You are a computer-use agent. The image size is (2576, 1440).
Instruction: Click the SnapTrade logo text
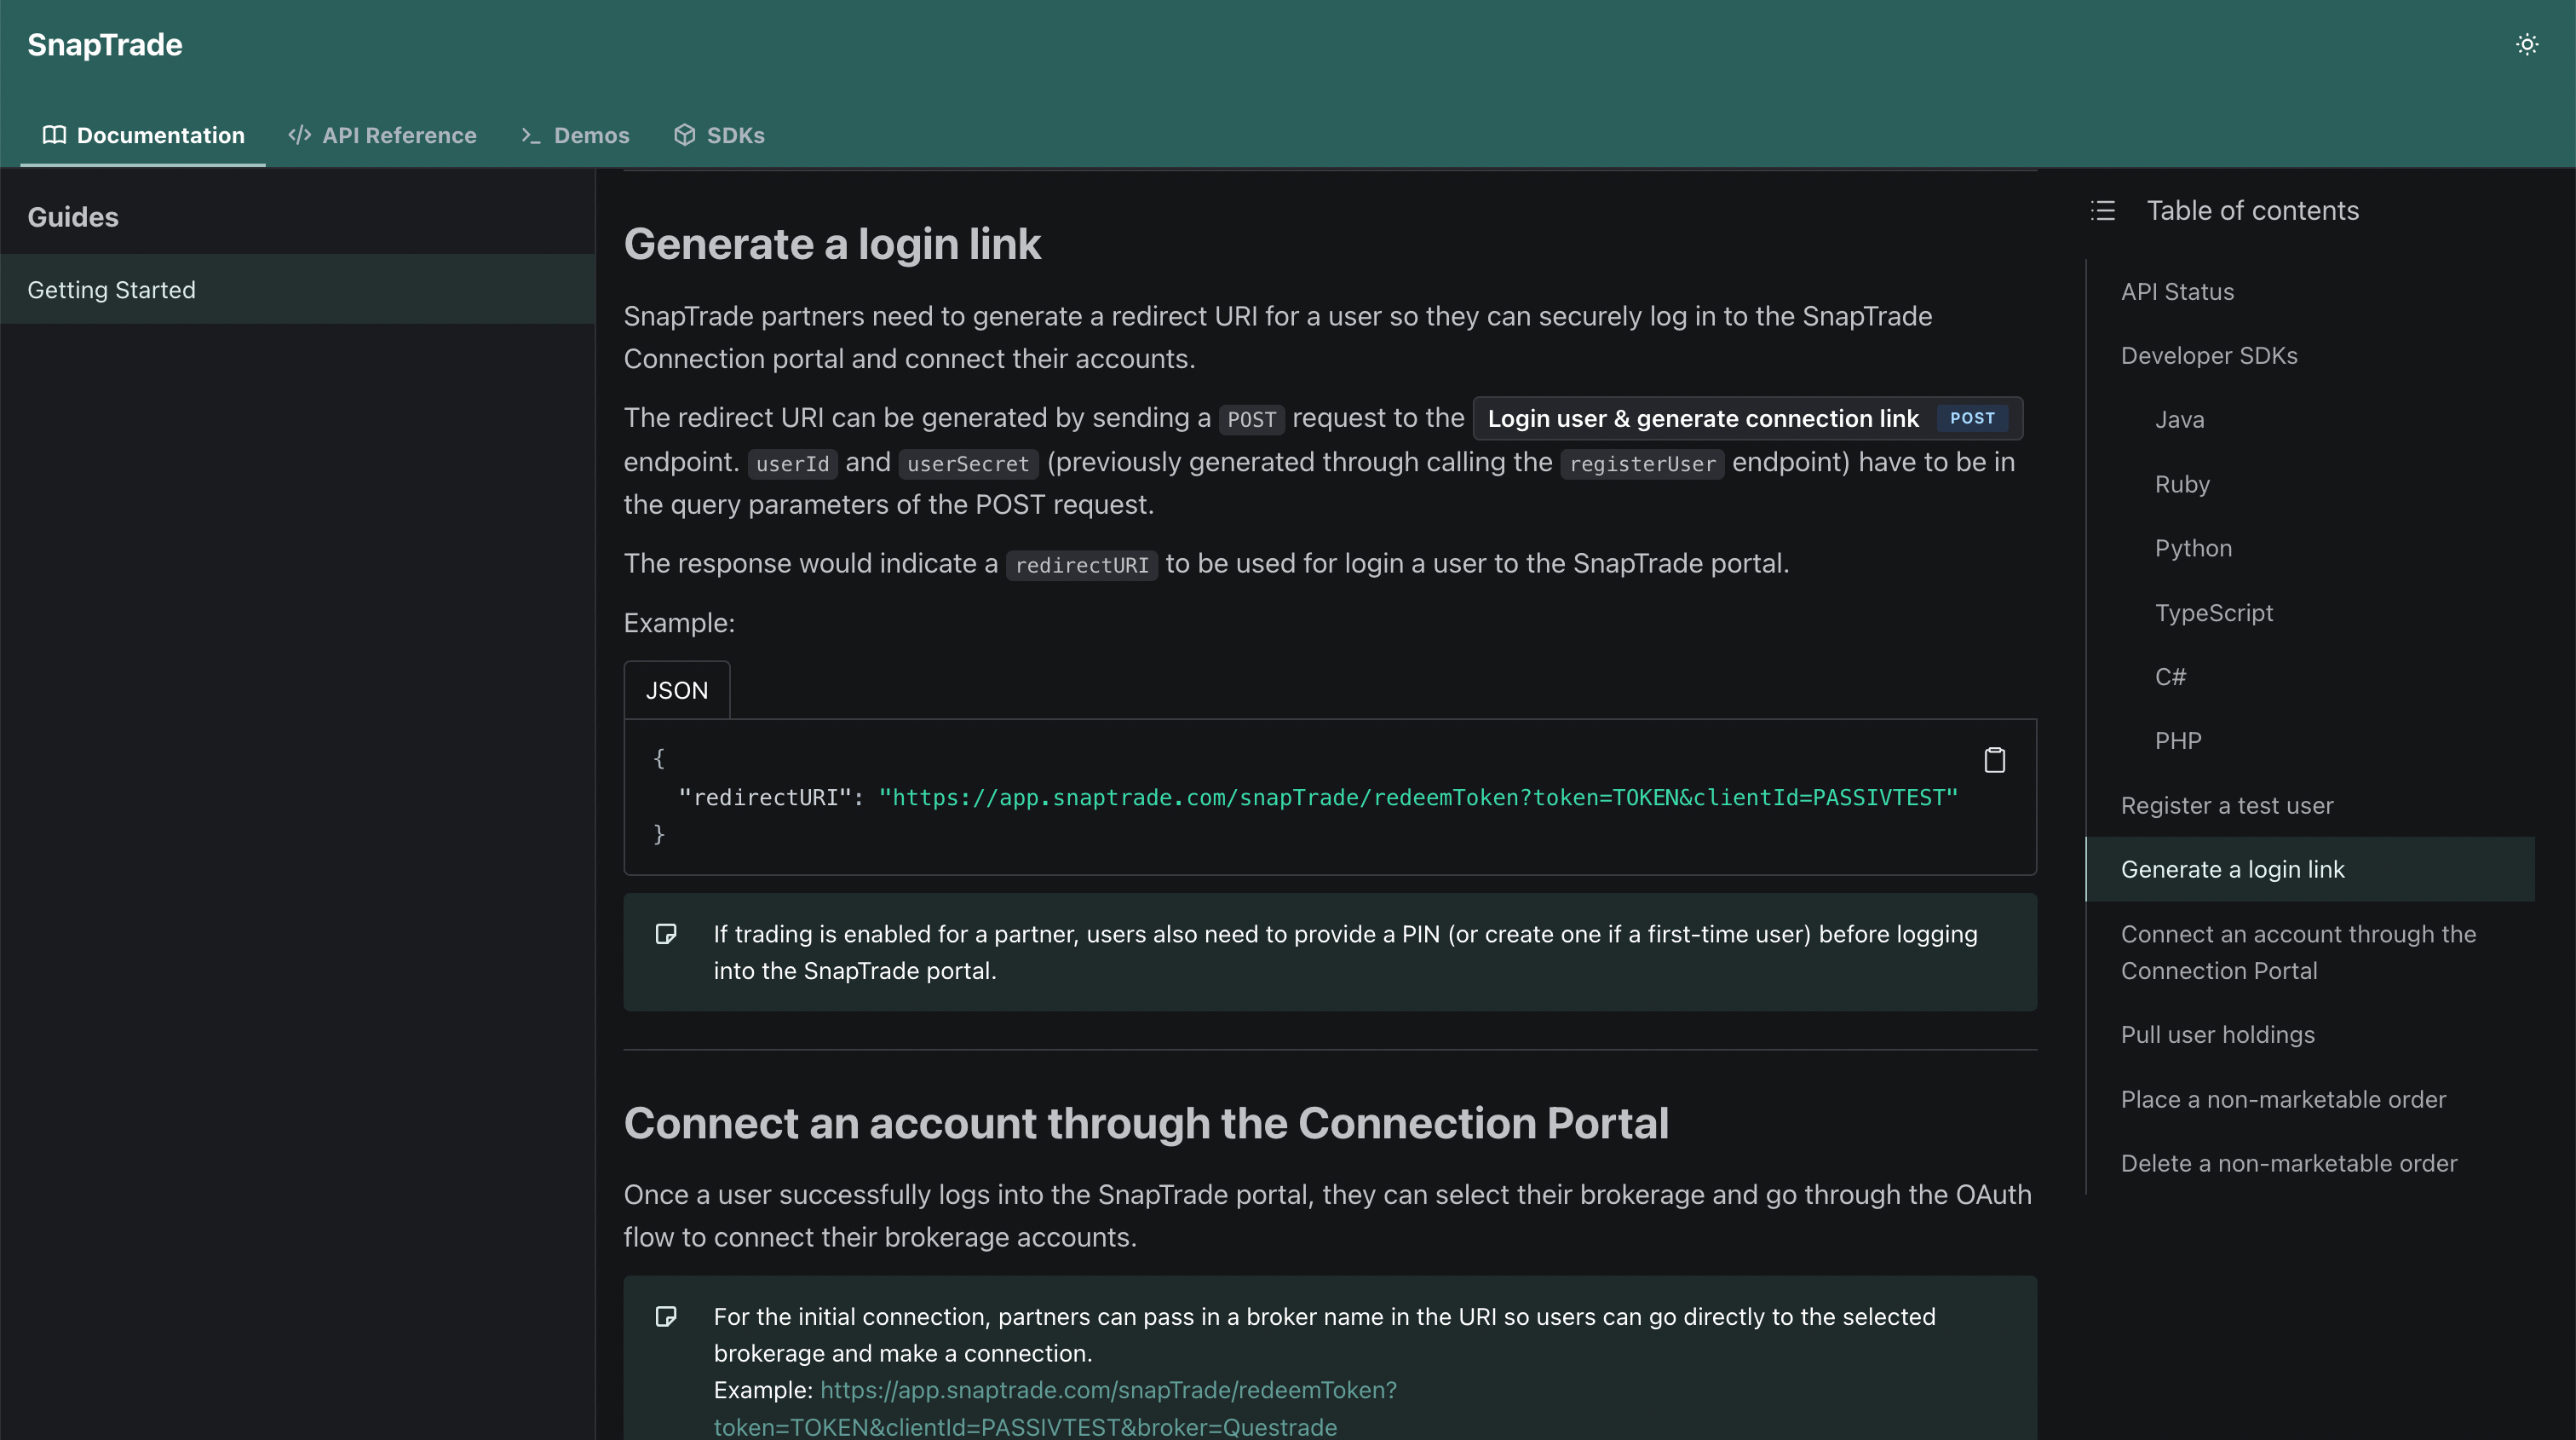point(105,45)
